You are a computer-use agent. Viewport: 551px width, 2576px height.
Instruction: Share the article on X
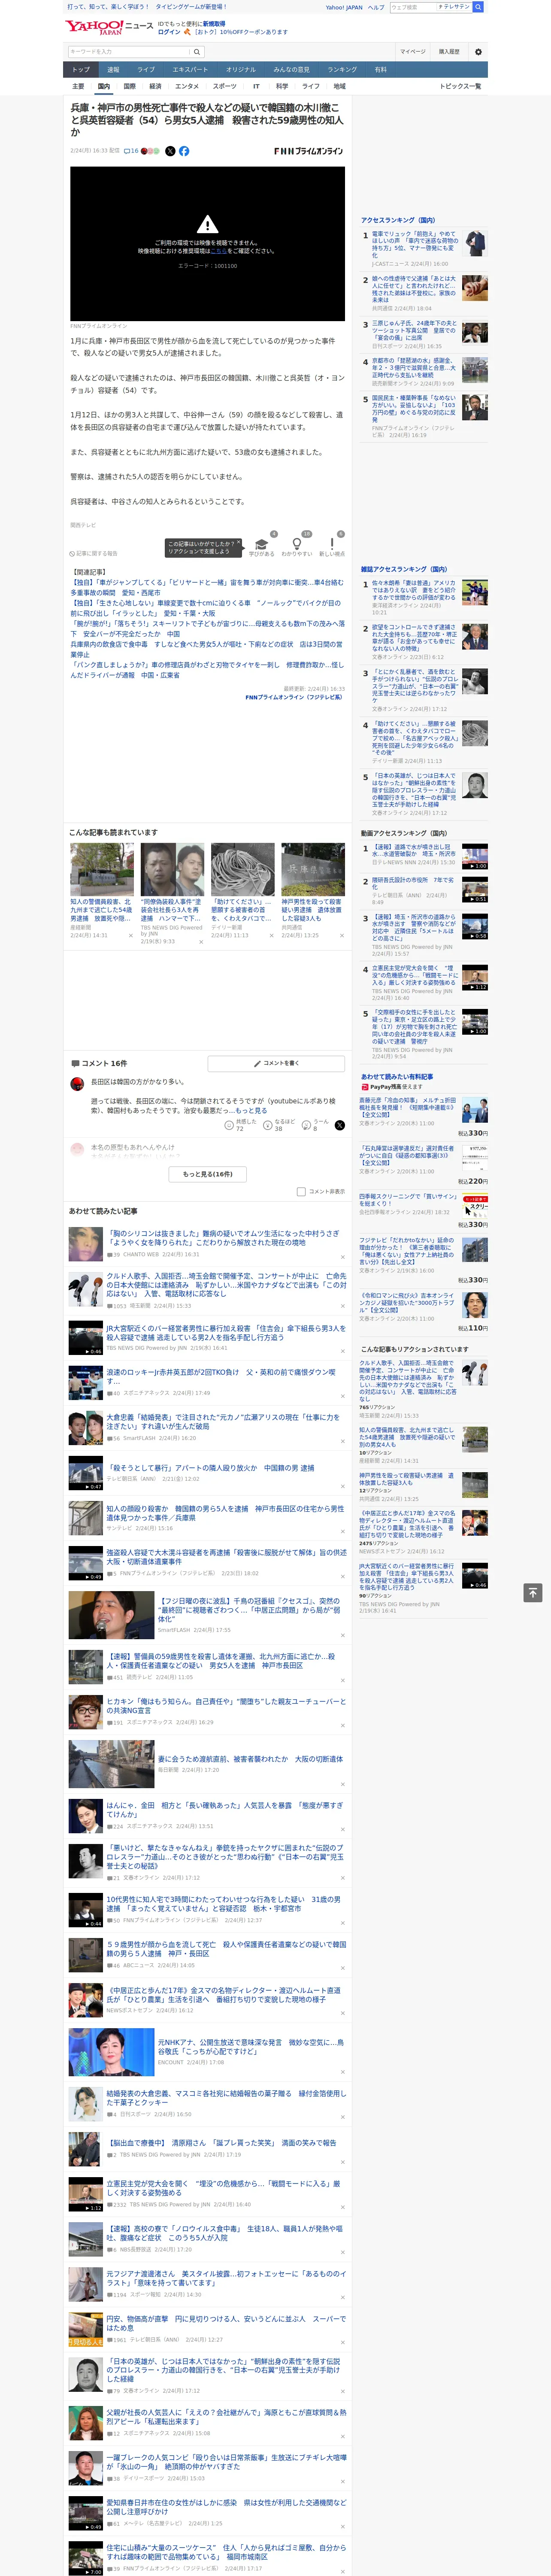[170, 151]
